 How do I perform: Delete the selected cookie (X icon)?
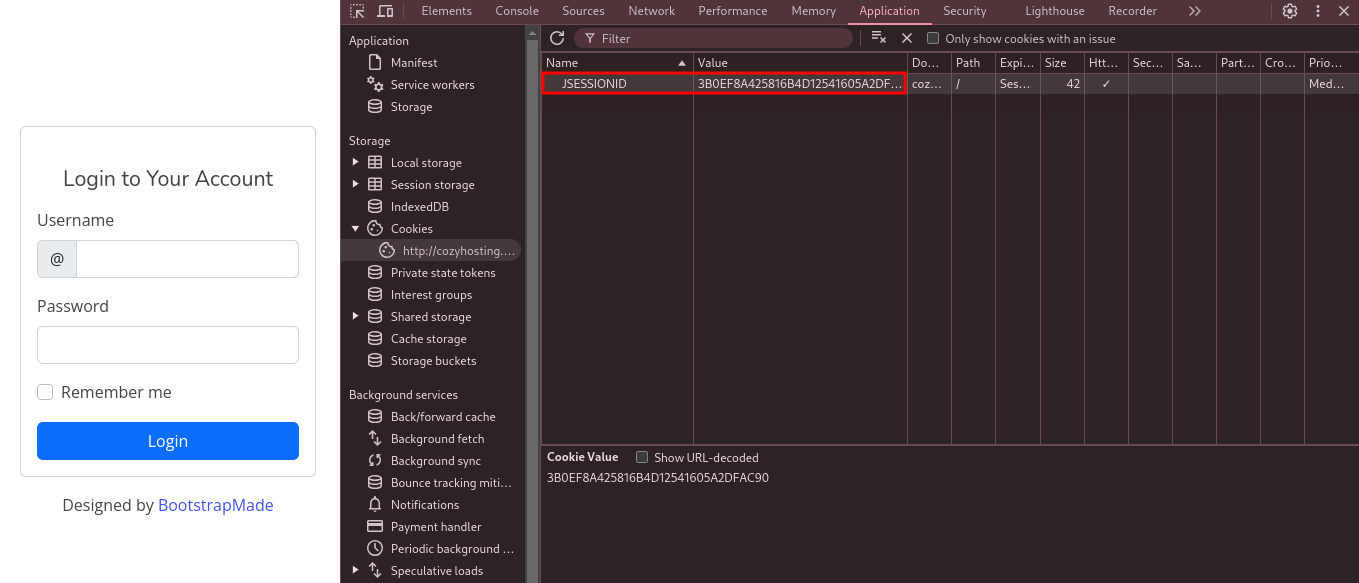pyautogui.click(x=907, y=38)
